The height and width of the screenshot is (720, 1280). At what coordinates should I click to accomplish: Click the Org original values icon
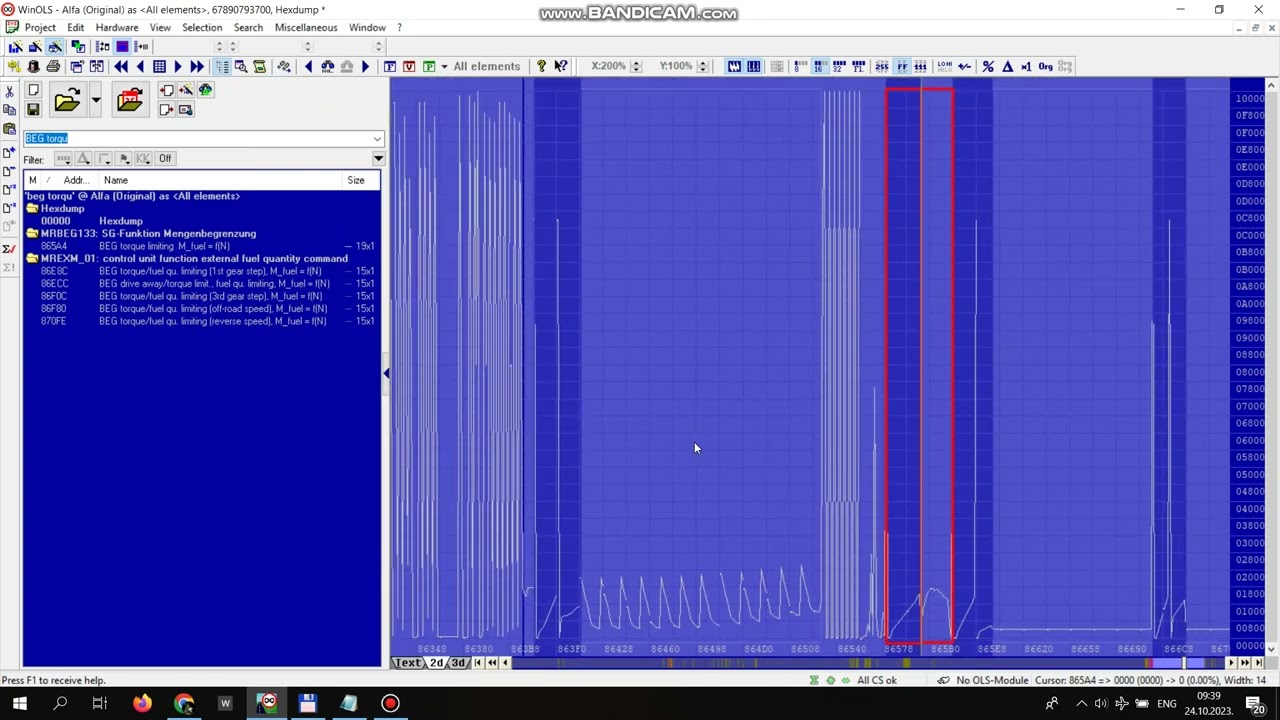(1045, 67)
